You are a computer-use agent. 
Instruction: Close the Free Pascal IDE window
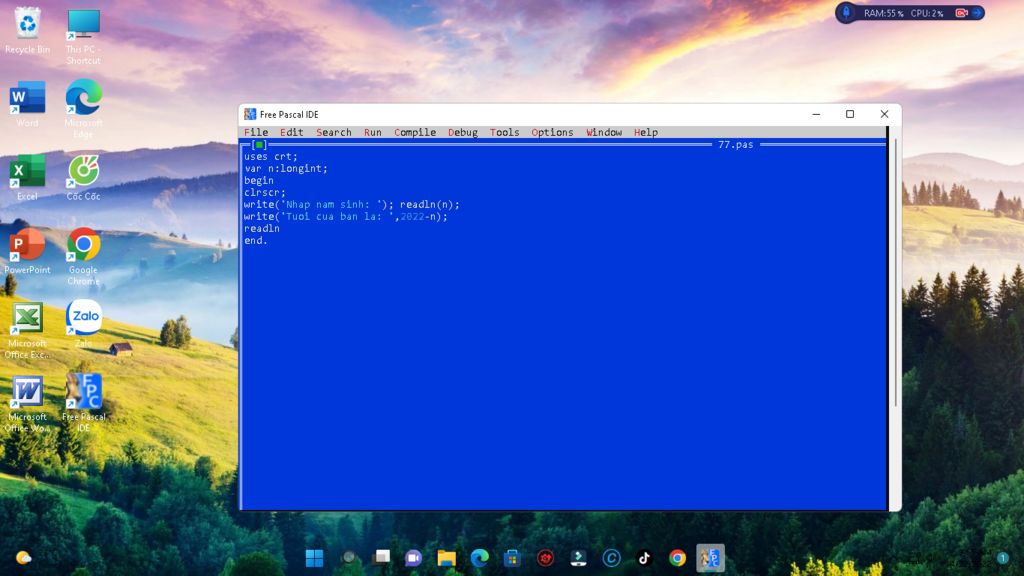tap(884, 114)
